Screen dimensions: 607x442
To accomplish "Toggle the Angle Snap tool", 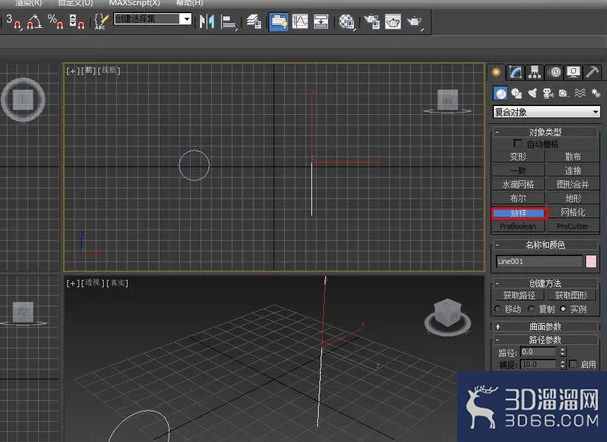I will pyautogui.click(x=34, y=21).
